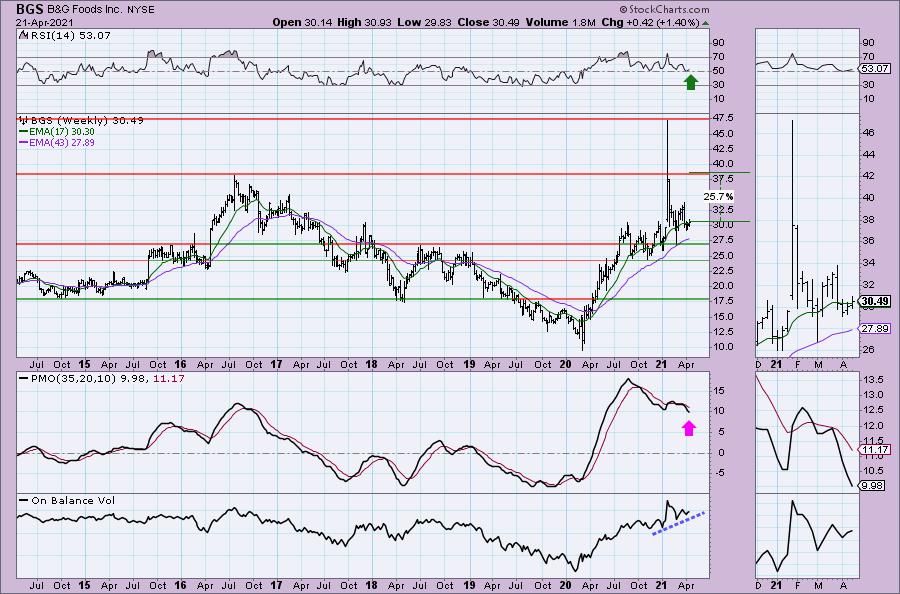Click the green up-triangle change indicator
Image resolution: width=900 pixels, height=594 pixels.
pos(705,23)
